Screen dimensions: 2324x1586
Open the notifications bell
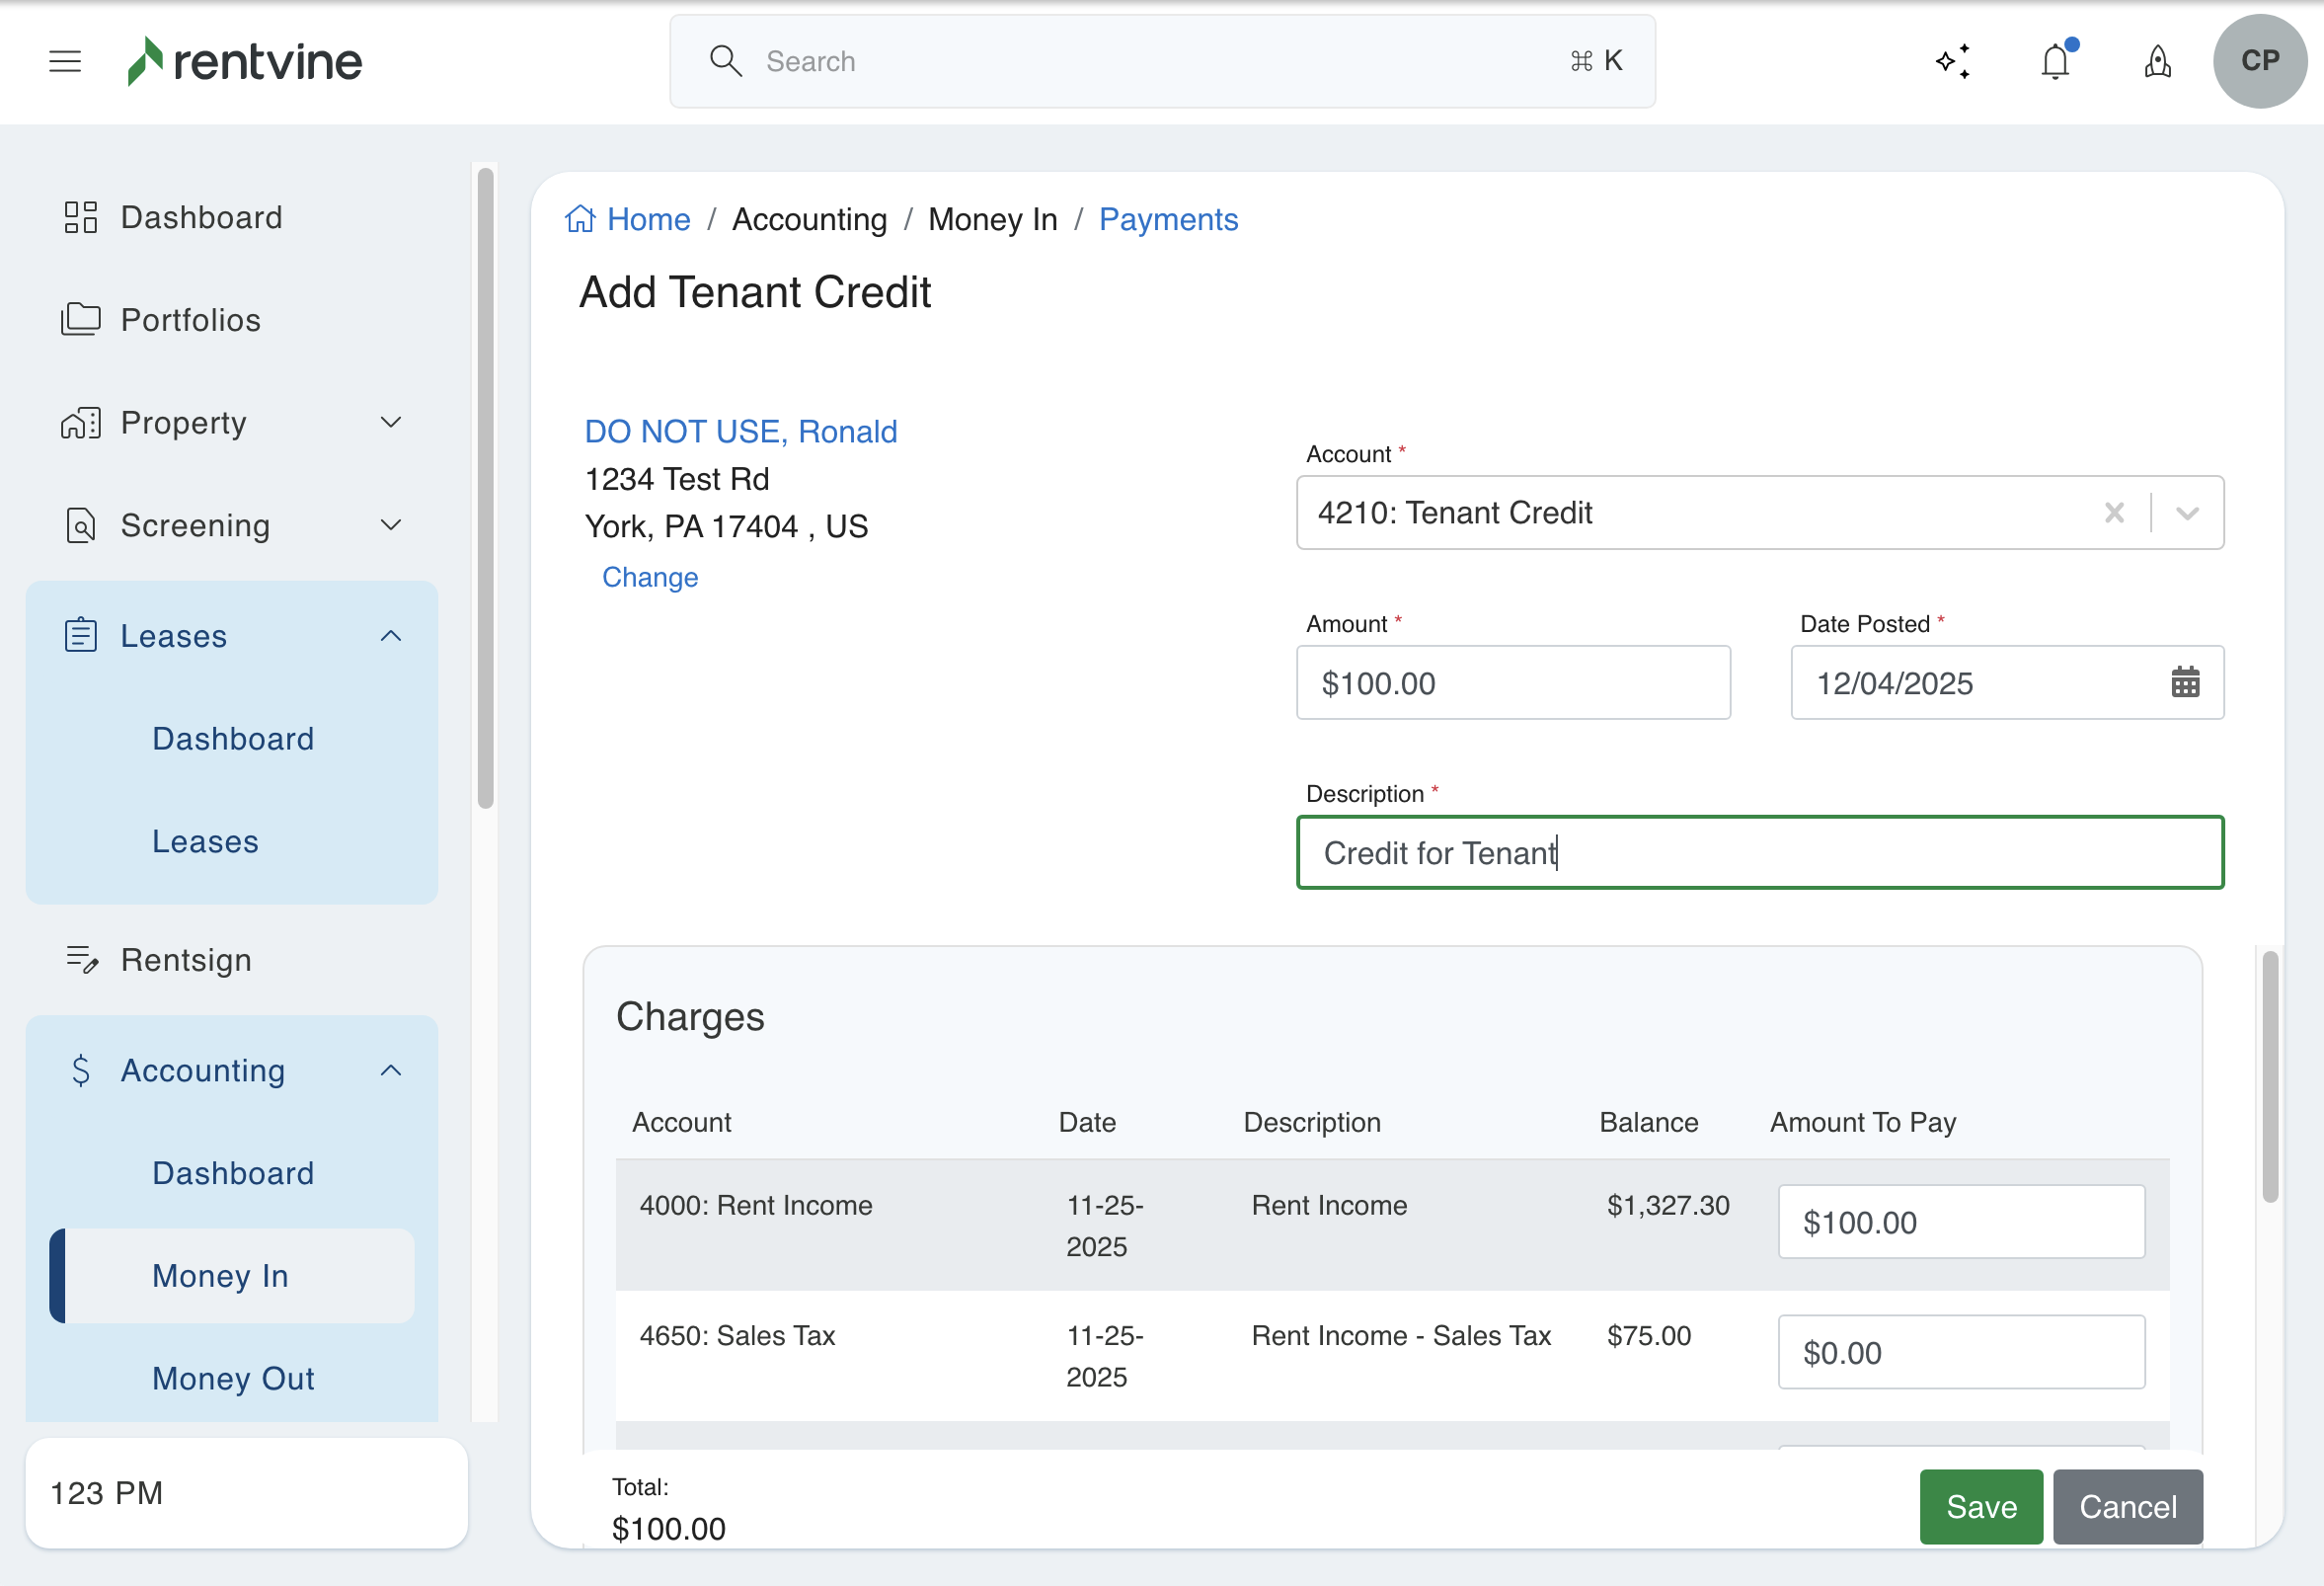2055,61
